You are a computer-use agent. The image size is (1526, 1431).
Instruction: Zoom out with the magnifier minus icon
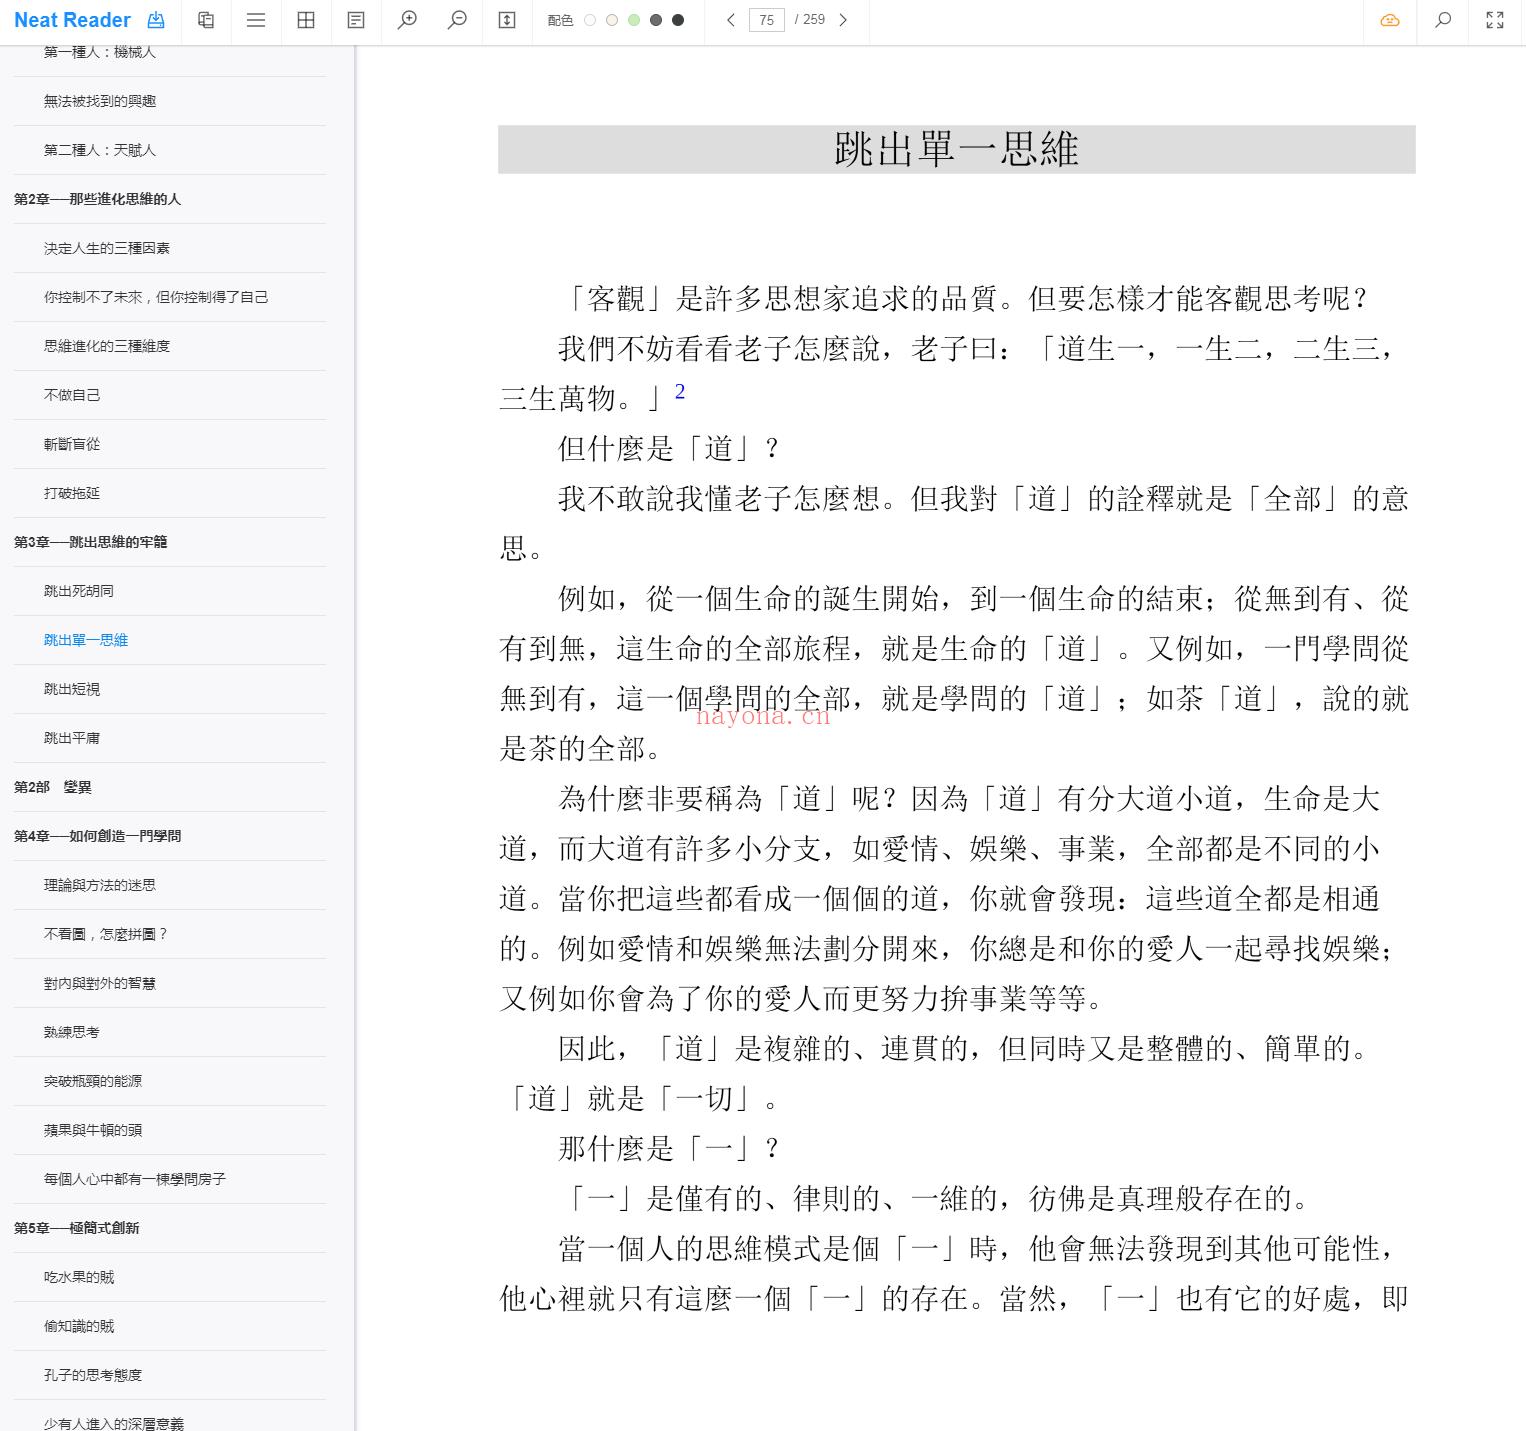(x=457, y=20)
